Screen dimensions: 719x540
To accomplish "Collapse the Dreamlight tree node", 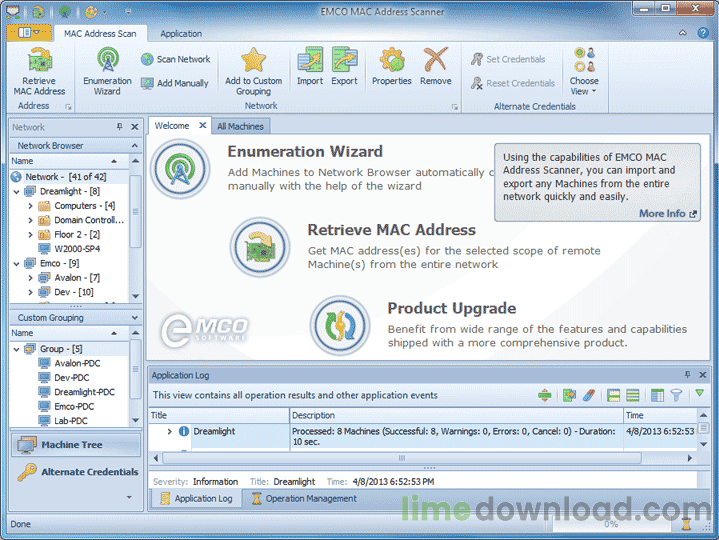I will coord(17,192).
